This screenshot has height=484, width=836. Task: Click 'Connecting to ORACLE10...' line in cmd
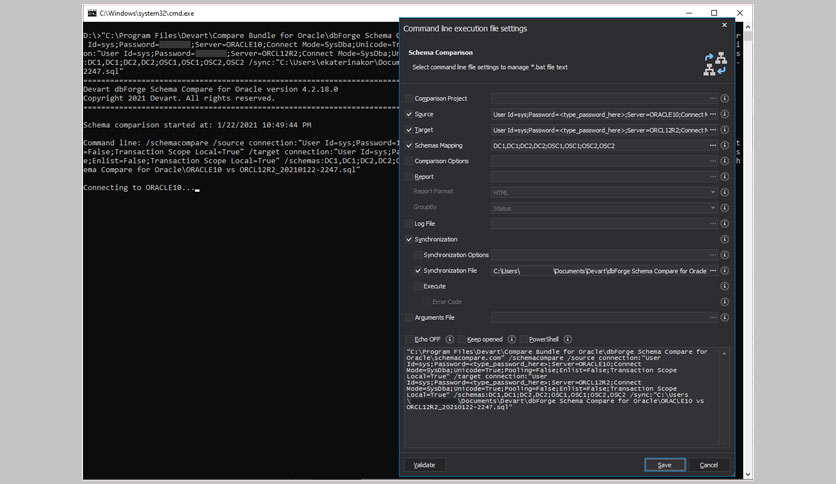point(139,188)
